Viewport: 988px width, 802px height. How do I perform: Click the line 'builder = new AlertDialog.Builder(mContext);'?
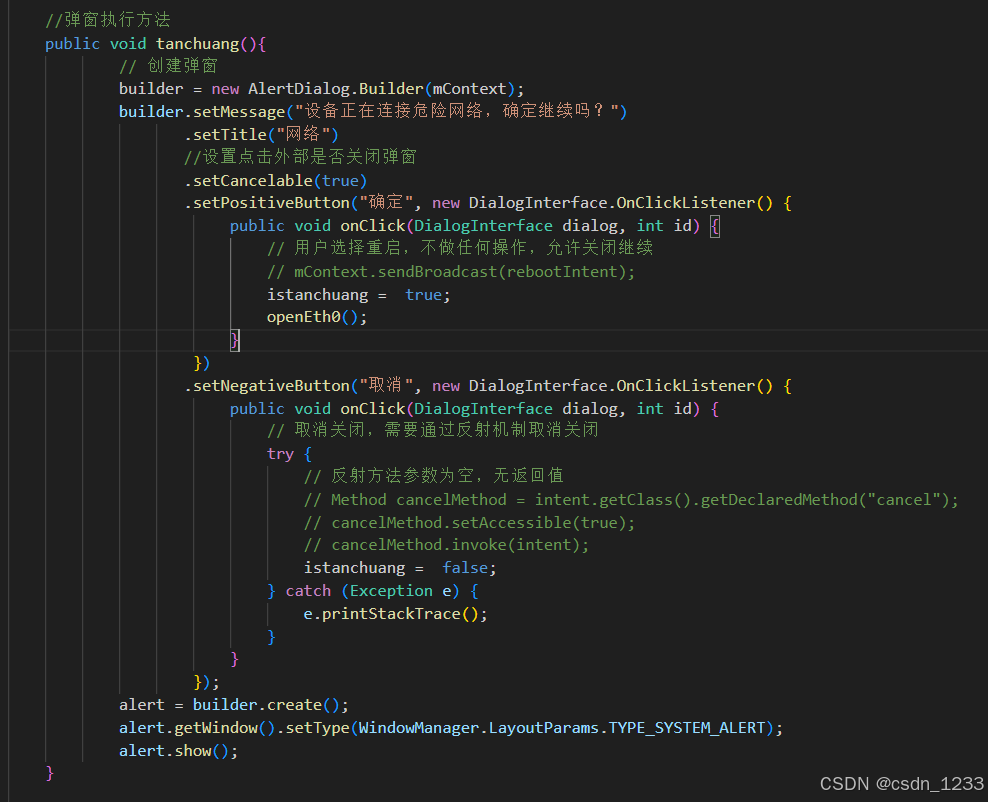[x=321, y=89]
